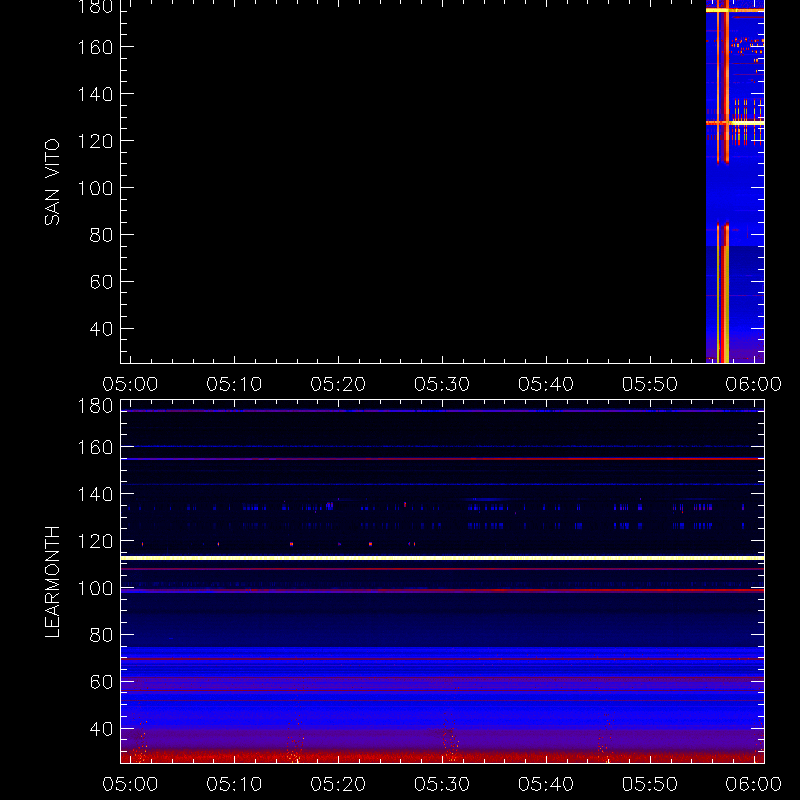
Task: Select San Vito plot's 05:20 time label
Action: coord(338,384)
